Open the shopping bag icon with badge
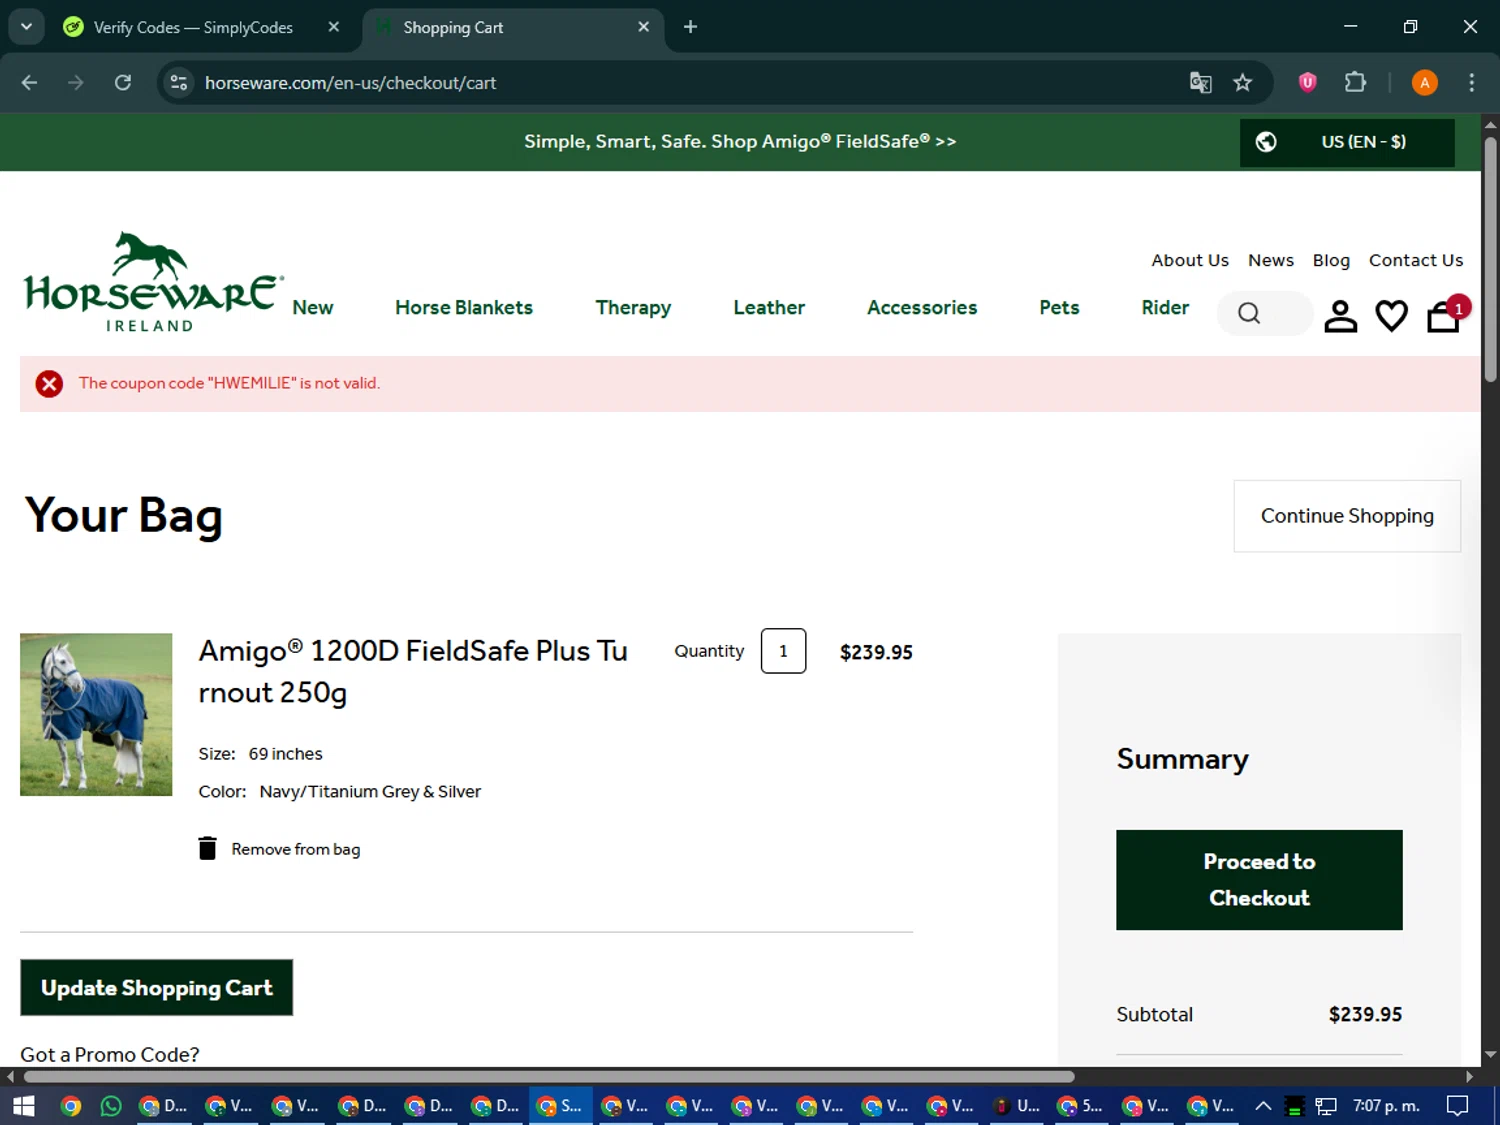The width and height of the screenshot is (1500, 1125). [1446, 313]
